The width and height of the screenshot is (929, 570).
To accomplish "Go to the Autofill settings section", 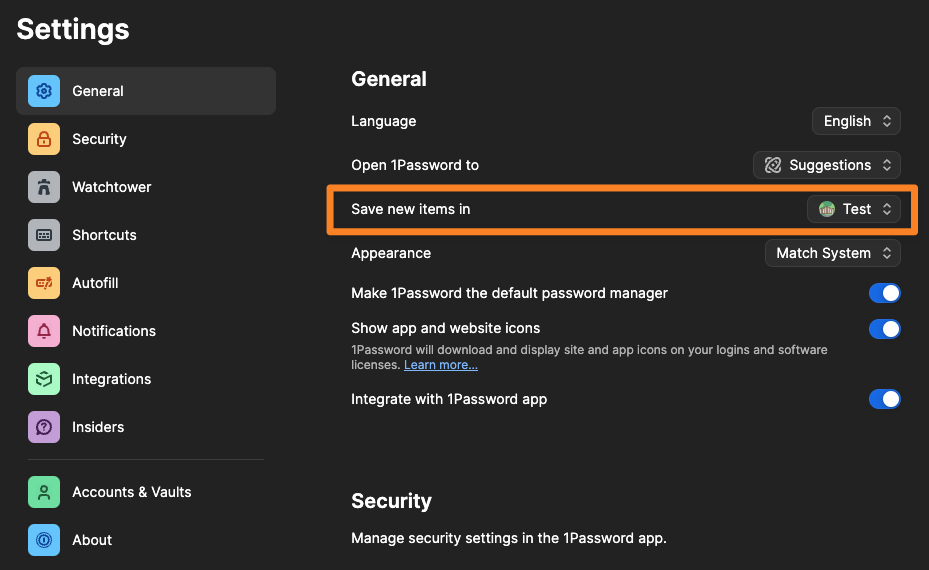I will (x=95, y=283).
